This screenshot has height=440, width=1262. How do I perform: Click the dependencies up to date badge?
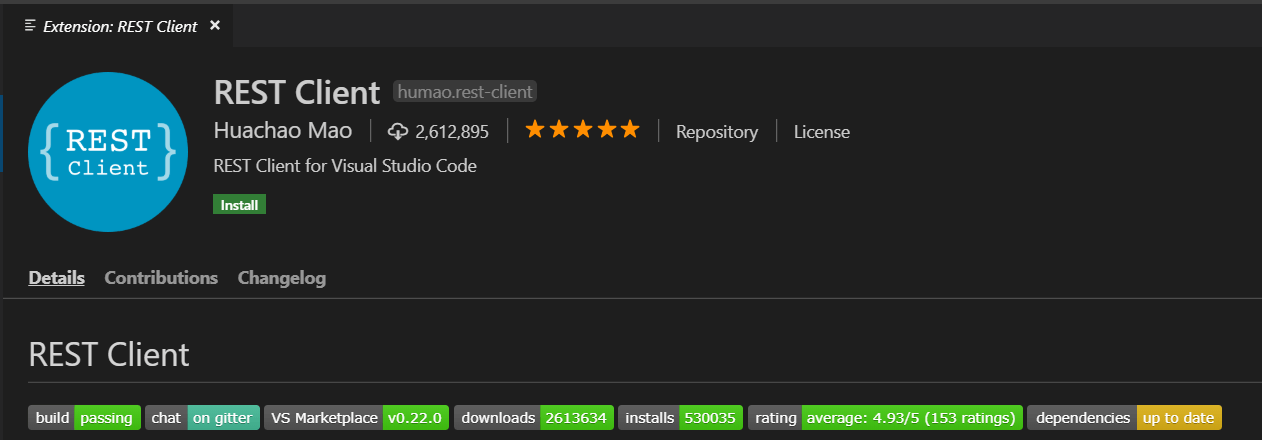click(1124, 417)
